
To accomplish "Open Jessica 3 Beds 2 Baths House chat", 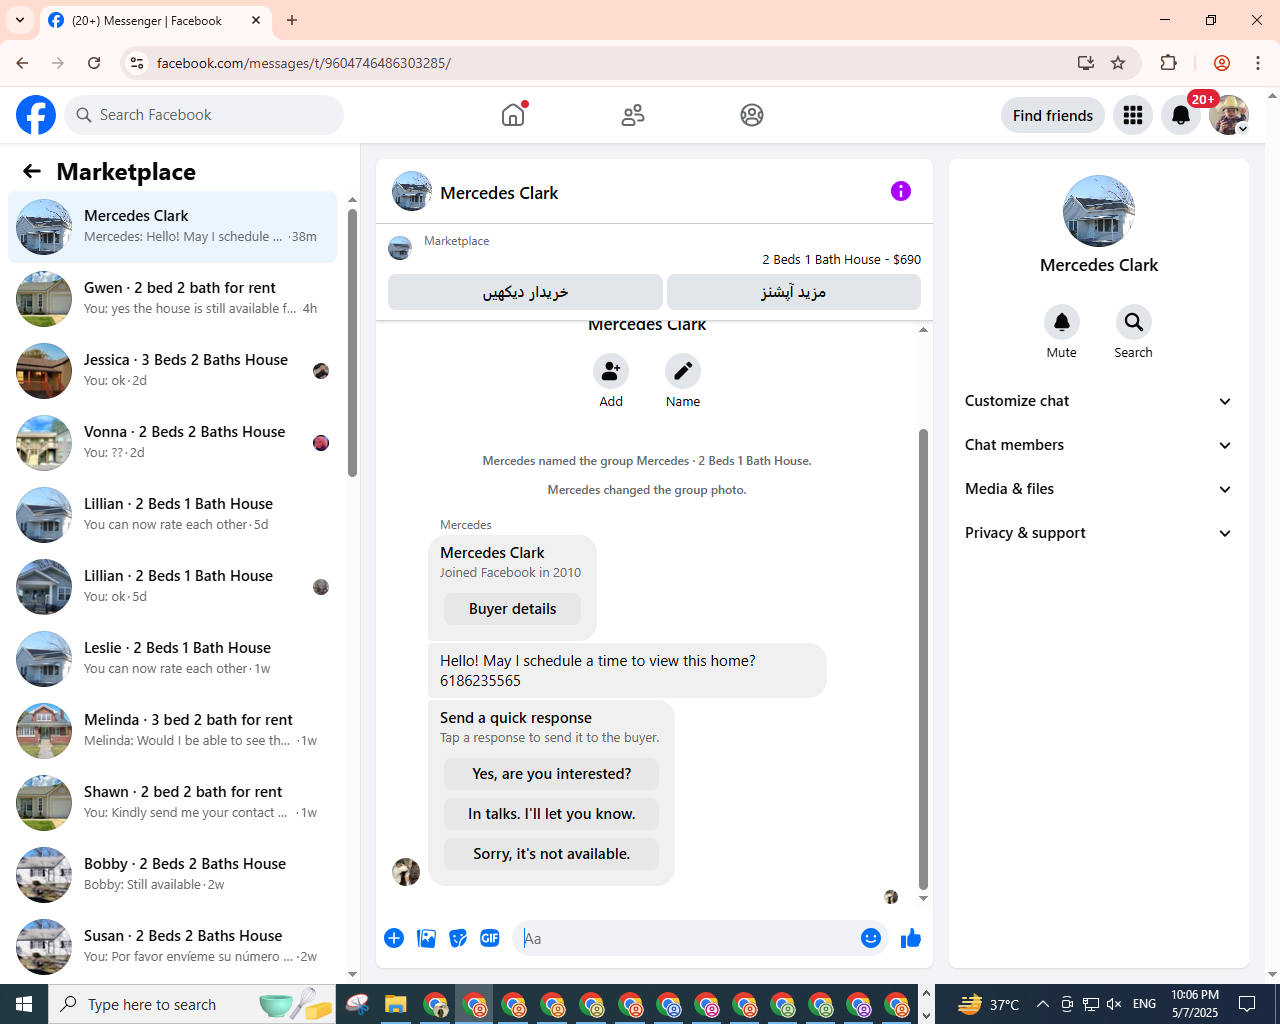I will (x=172, y=371).
